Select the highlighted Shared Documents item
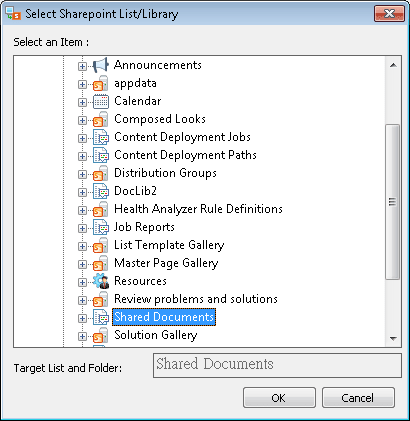 coord(164,317)
